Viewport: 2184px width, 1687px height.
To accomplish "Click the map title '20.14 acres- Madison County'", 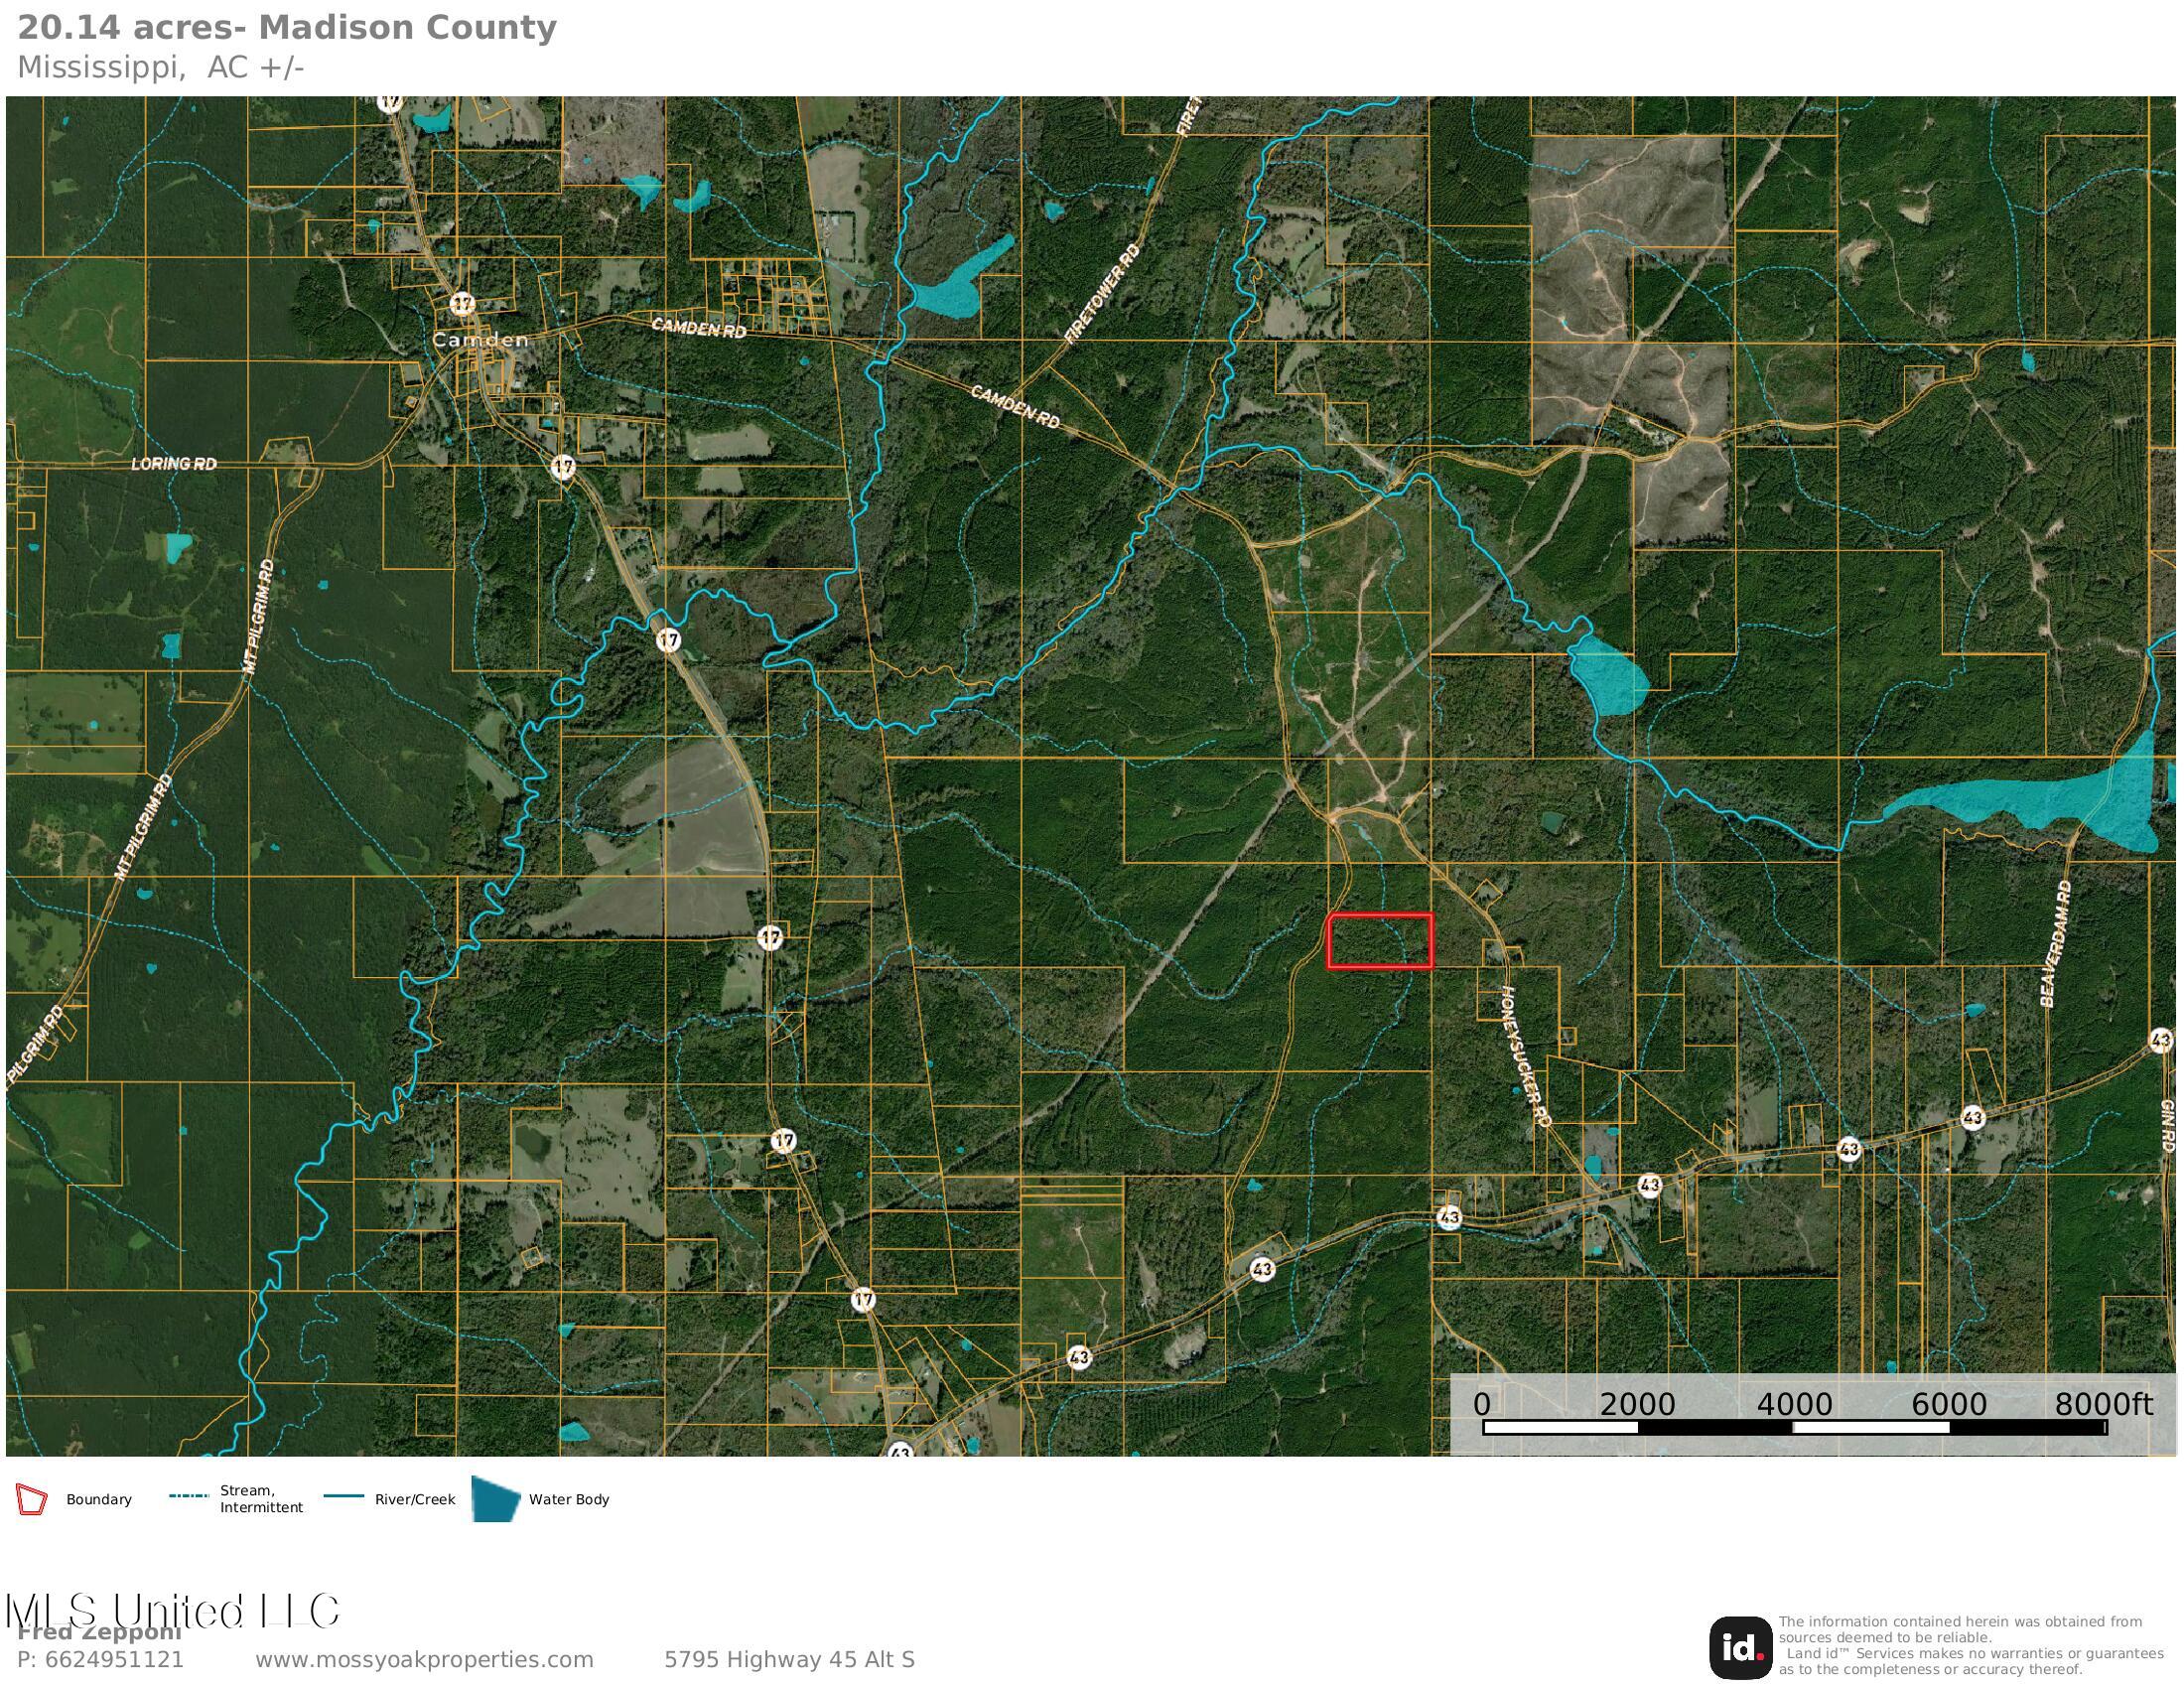I will 287,27.
